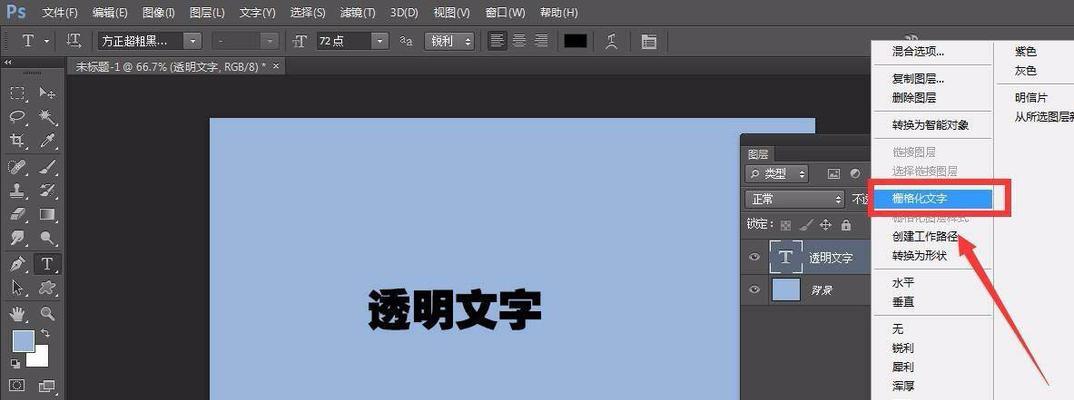
Task: Choose 栅格化文字 from the context menu
Action: coord(932,199)
